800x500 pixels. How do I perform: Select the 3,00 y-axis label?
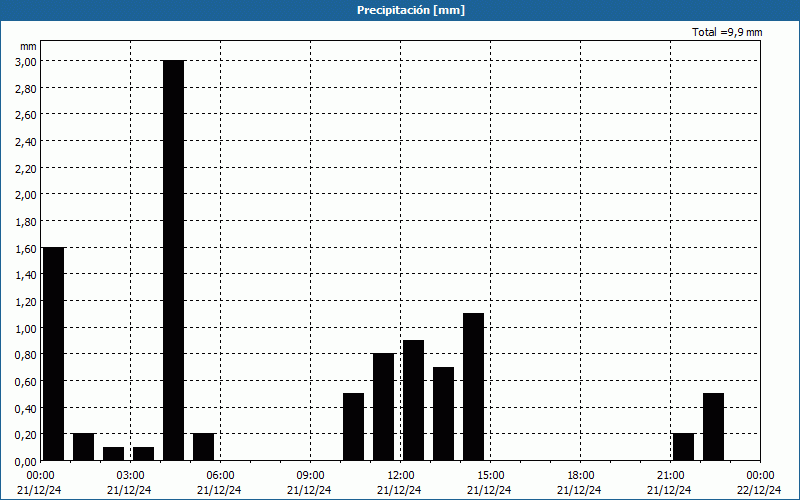click(26, 61)
